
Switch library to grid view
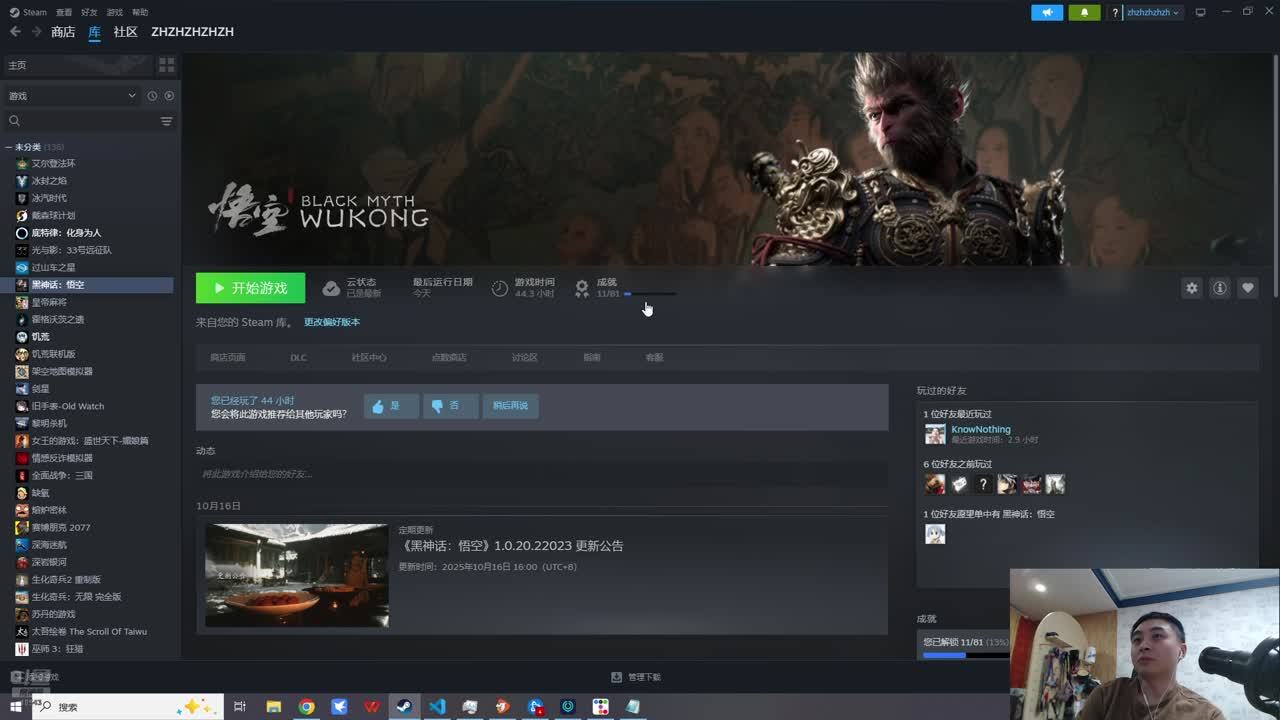coord(166,65)
